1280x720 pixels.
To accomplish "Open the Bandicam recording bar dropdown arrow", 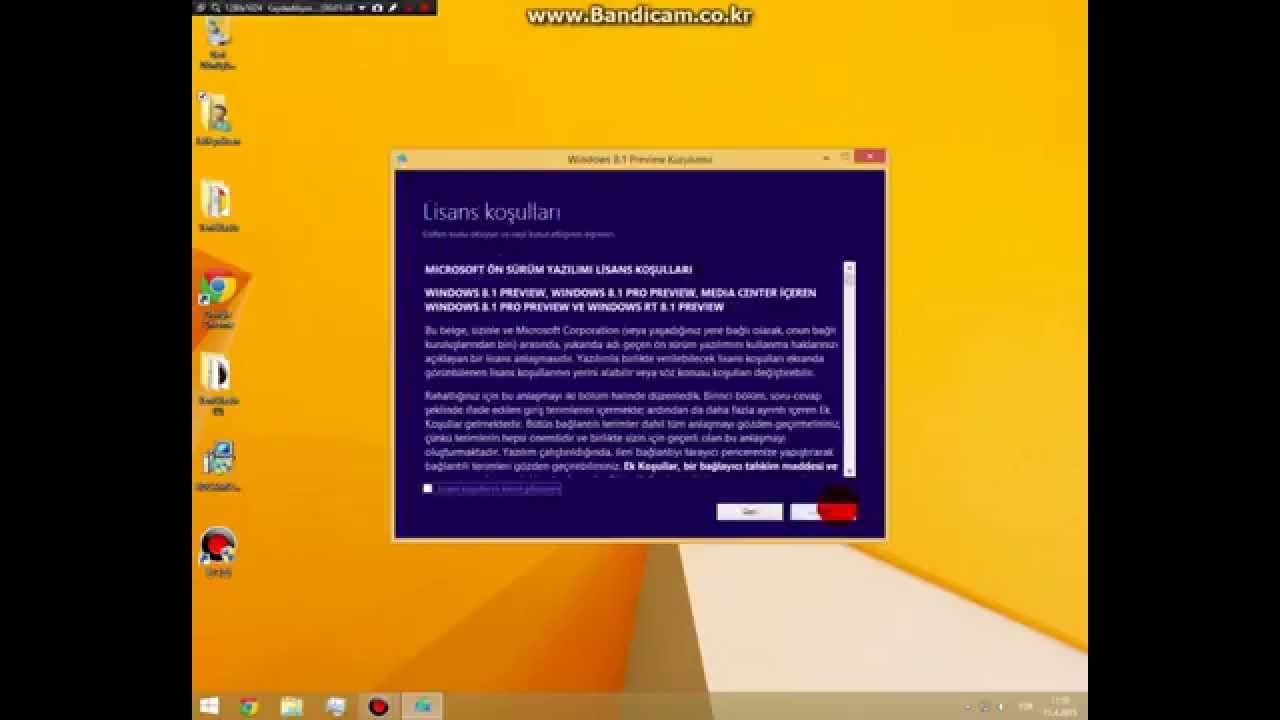I will pyautogui.click(x=362, y=8).
